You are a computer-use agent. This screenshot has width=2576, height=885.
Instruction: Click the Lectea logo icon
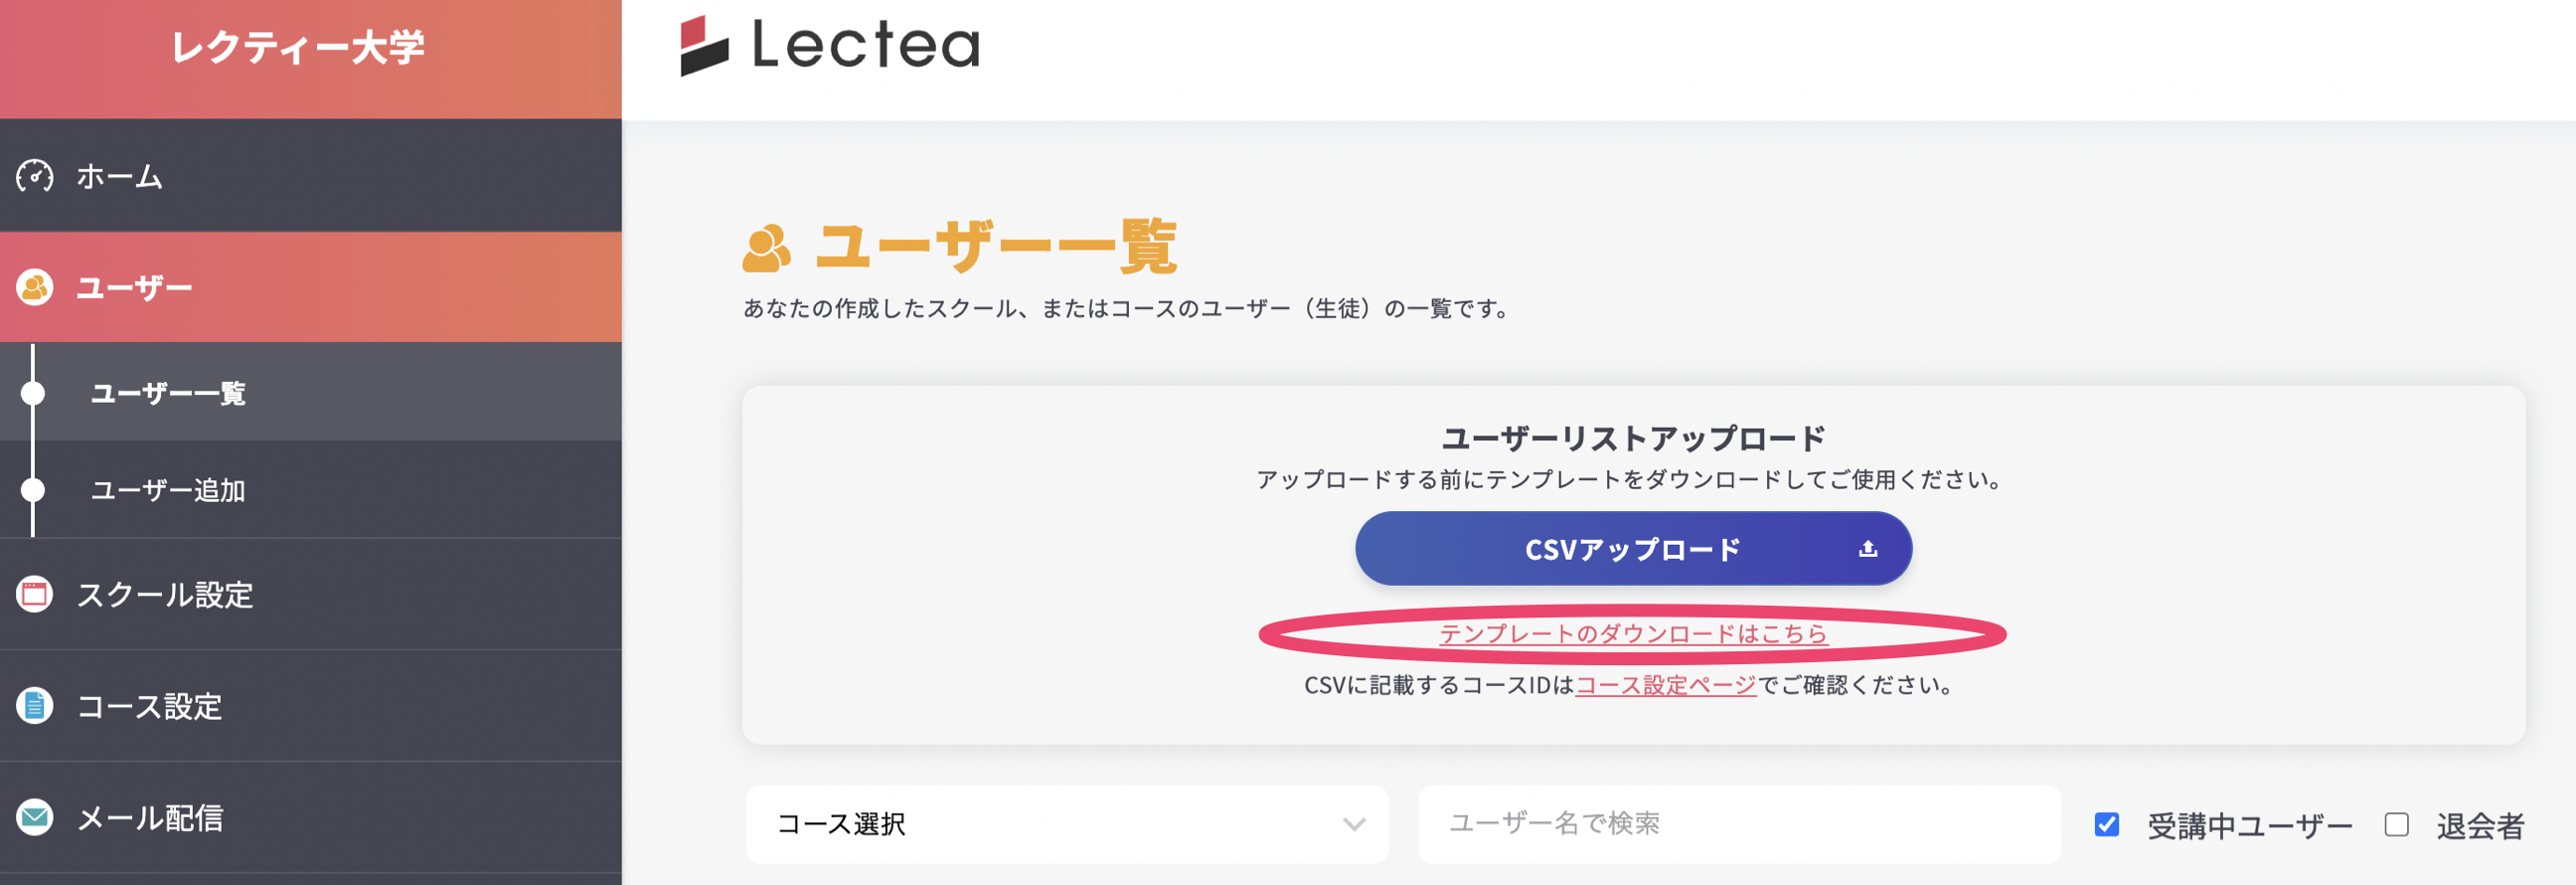pos(704,45)
